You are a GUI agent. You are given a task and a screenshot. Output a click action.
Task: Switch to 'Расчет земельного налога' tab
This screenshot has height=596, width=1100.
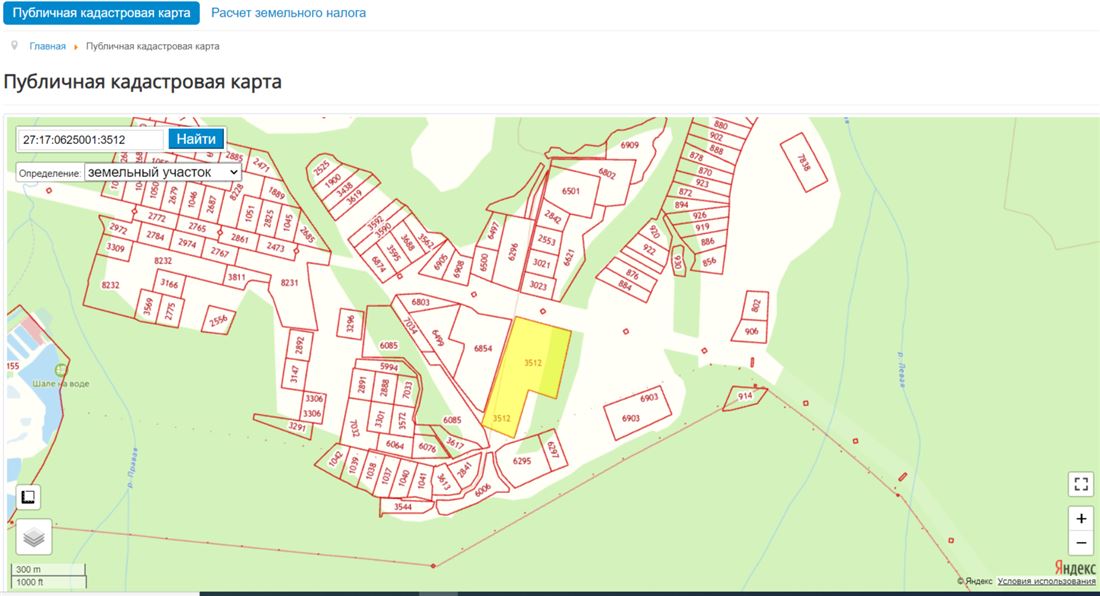point(288,13)
